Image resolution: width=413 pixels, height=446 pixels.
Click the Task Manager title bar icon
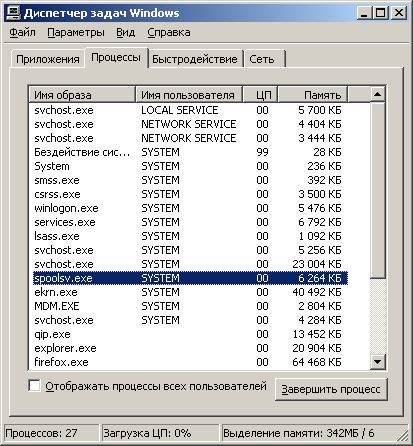pos(14,13)
